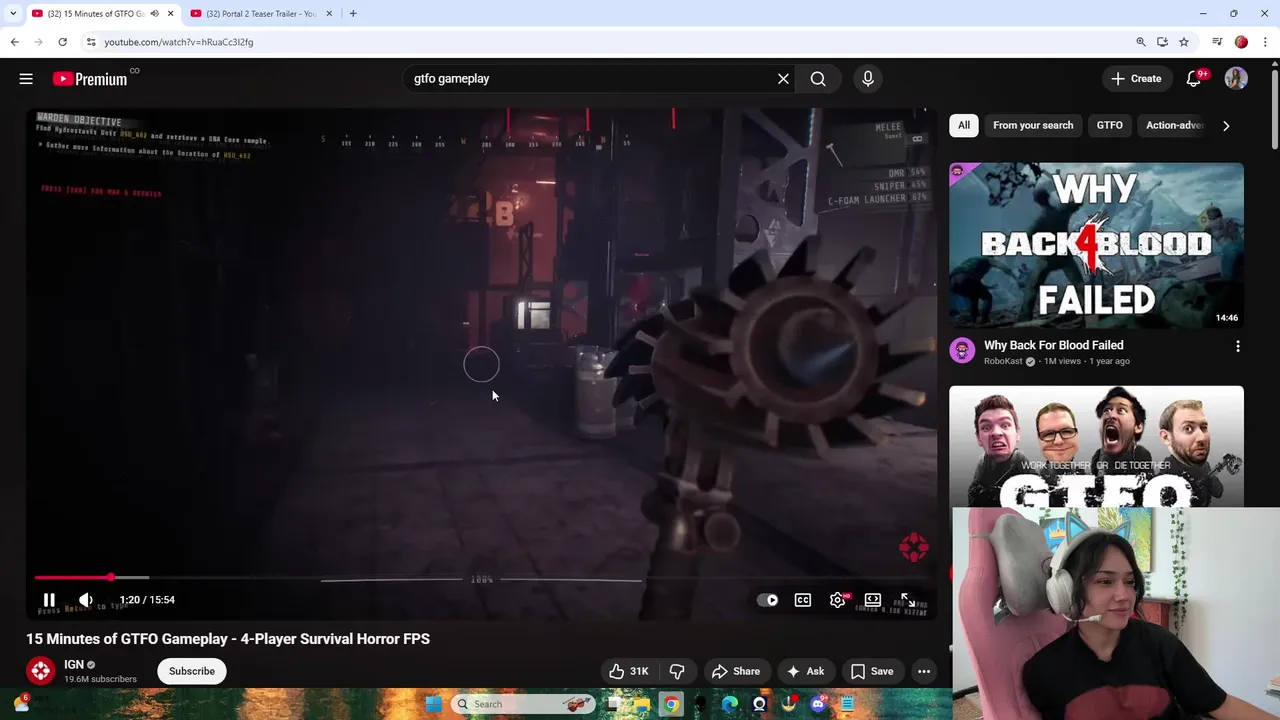Viewport: 1280px width, 720px height.
Task: Open the Create menu
Action: (x=1136, y=79)
